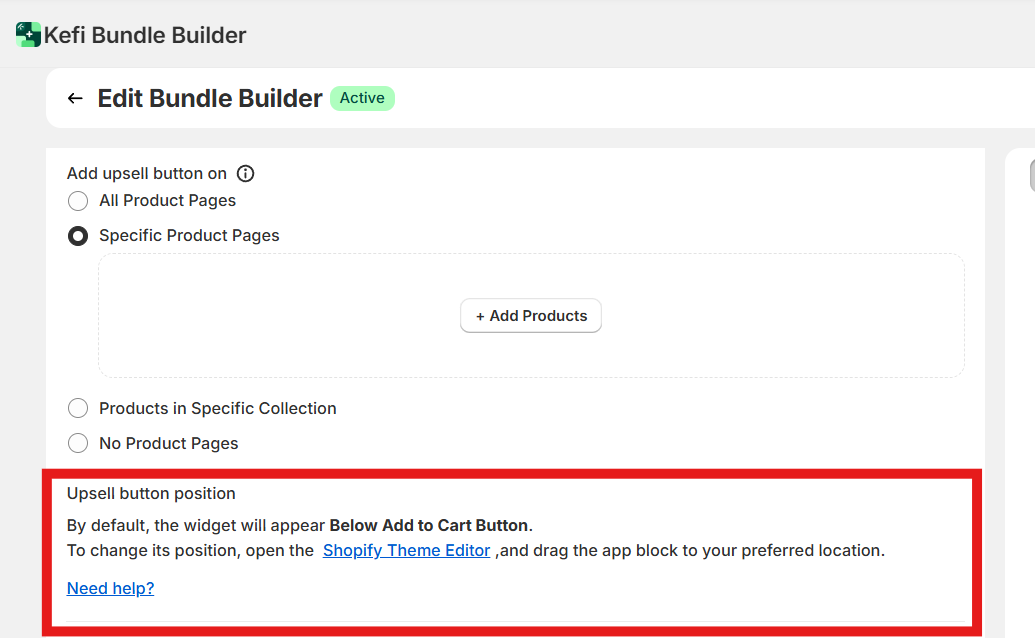Click the 'By default, the widget will appear' text
Screen dimensions: 1035x638
coord(196,525)
